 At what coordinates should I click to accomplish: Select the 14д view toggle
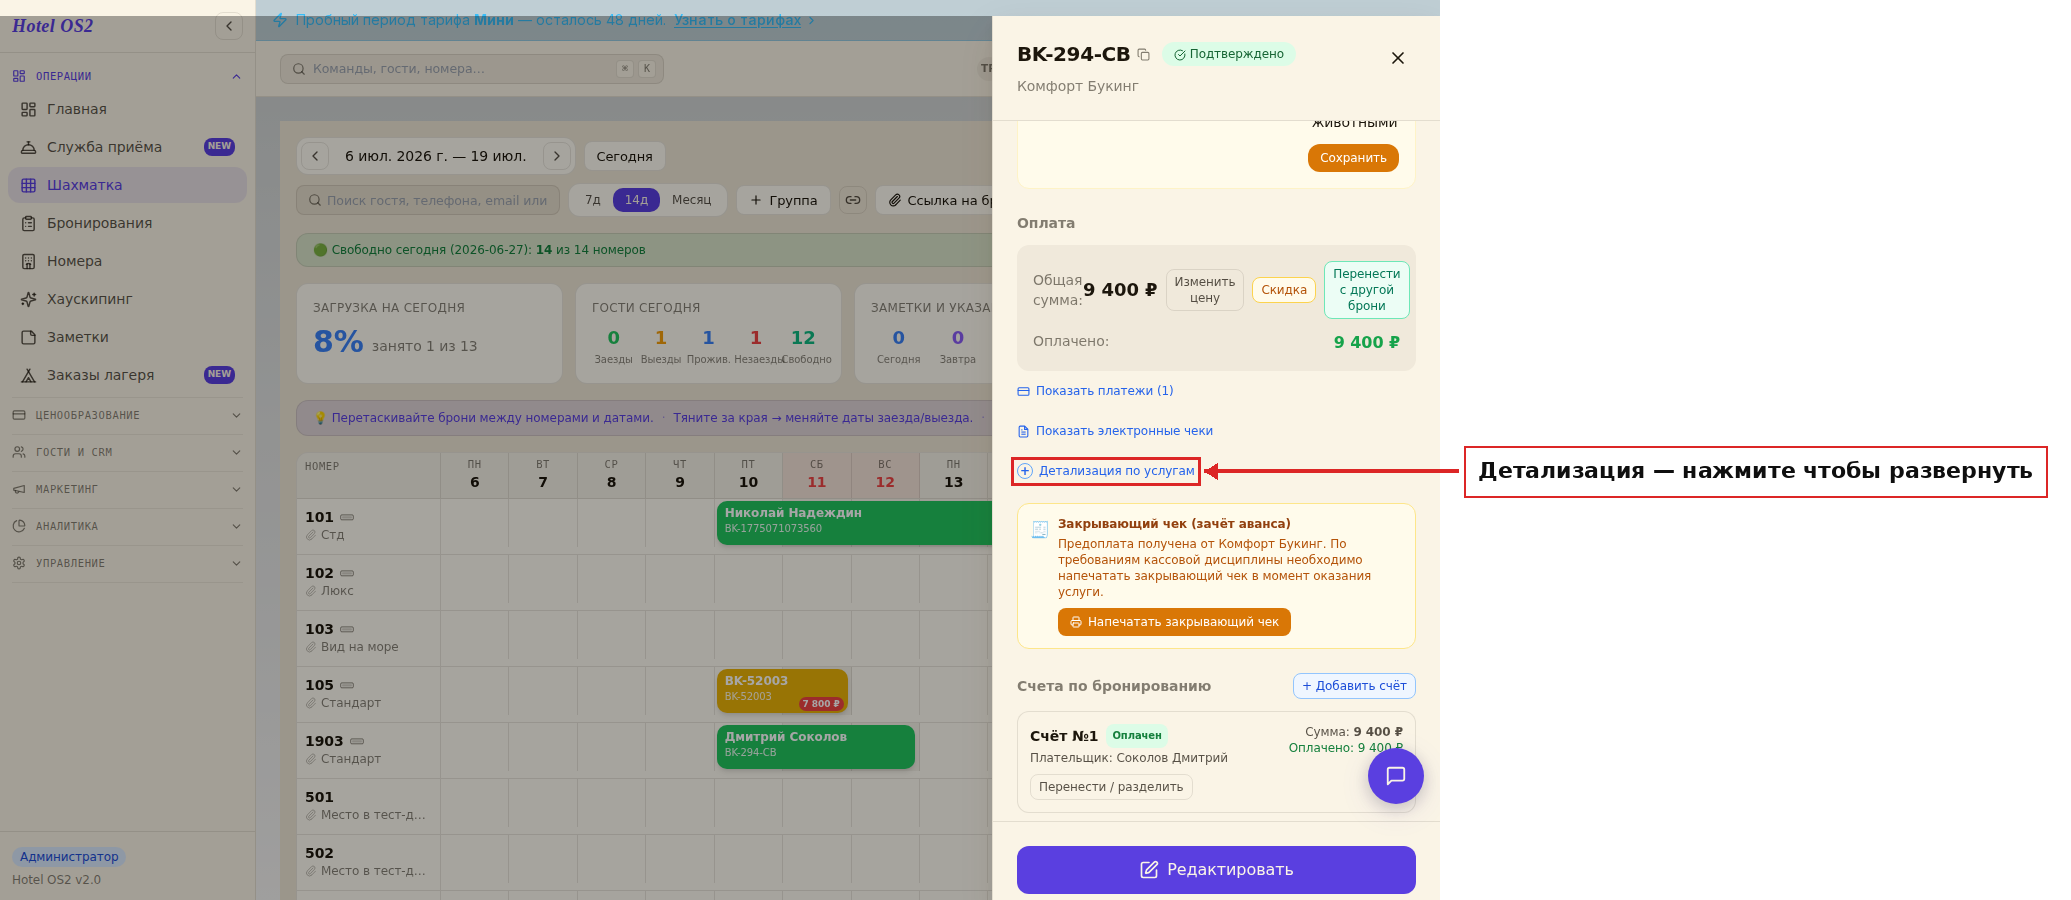click(x=637, y=200)
